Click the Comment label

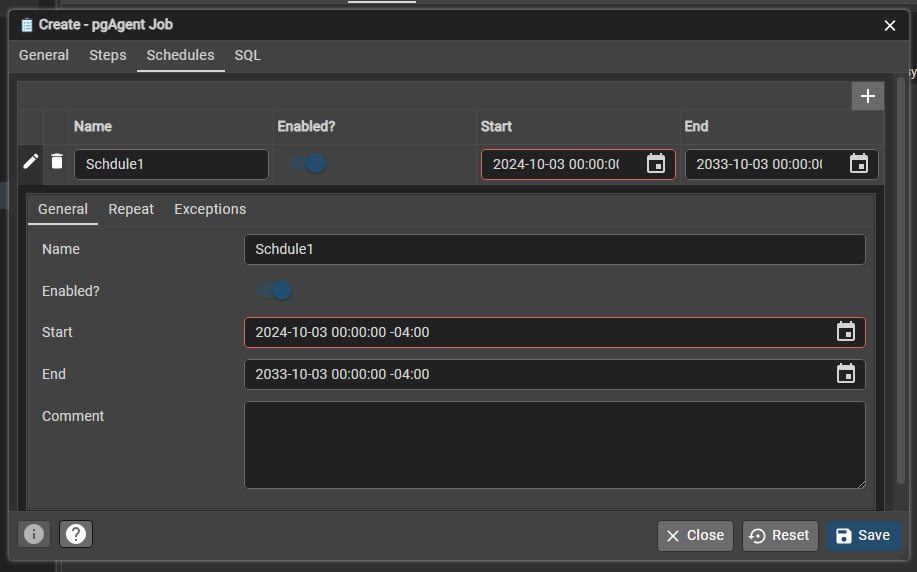point(73,416)
